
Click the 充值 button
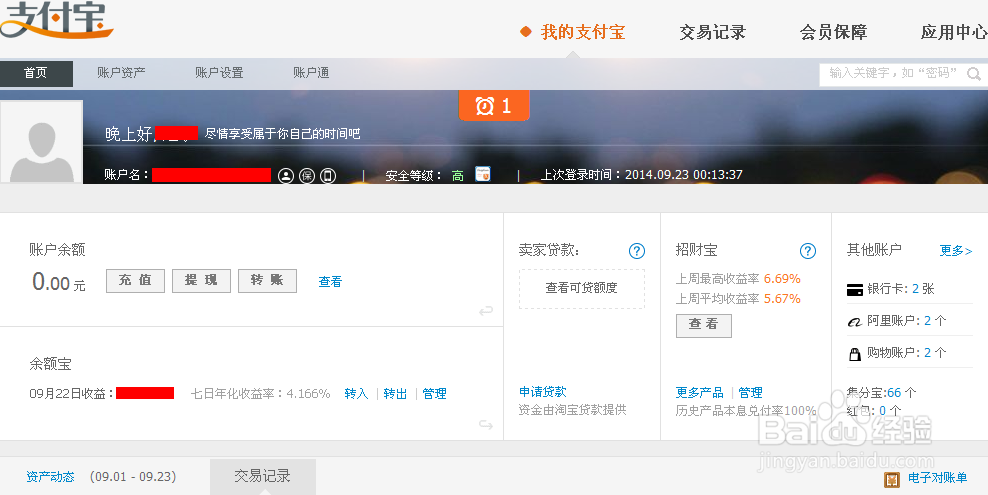[x=135, y=281]
